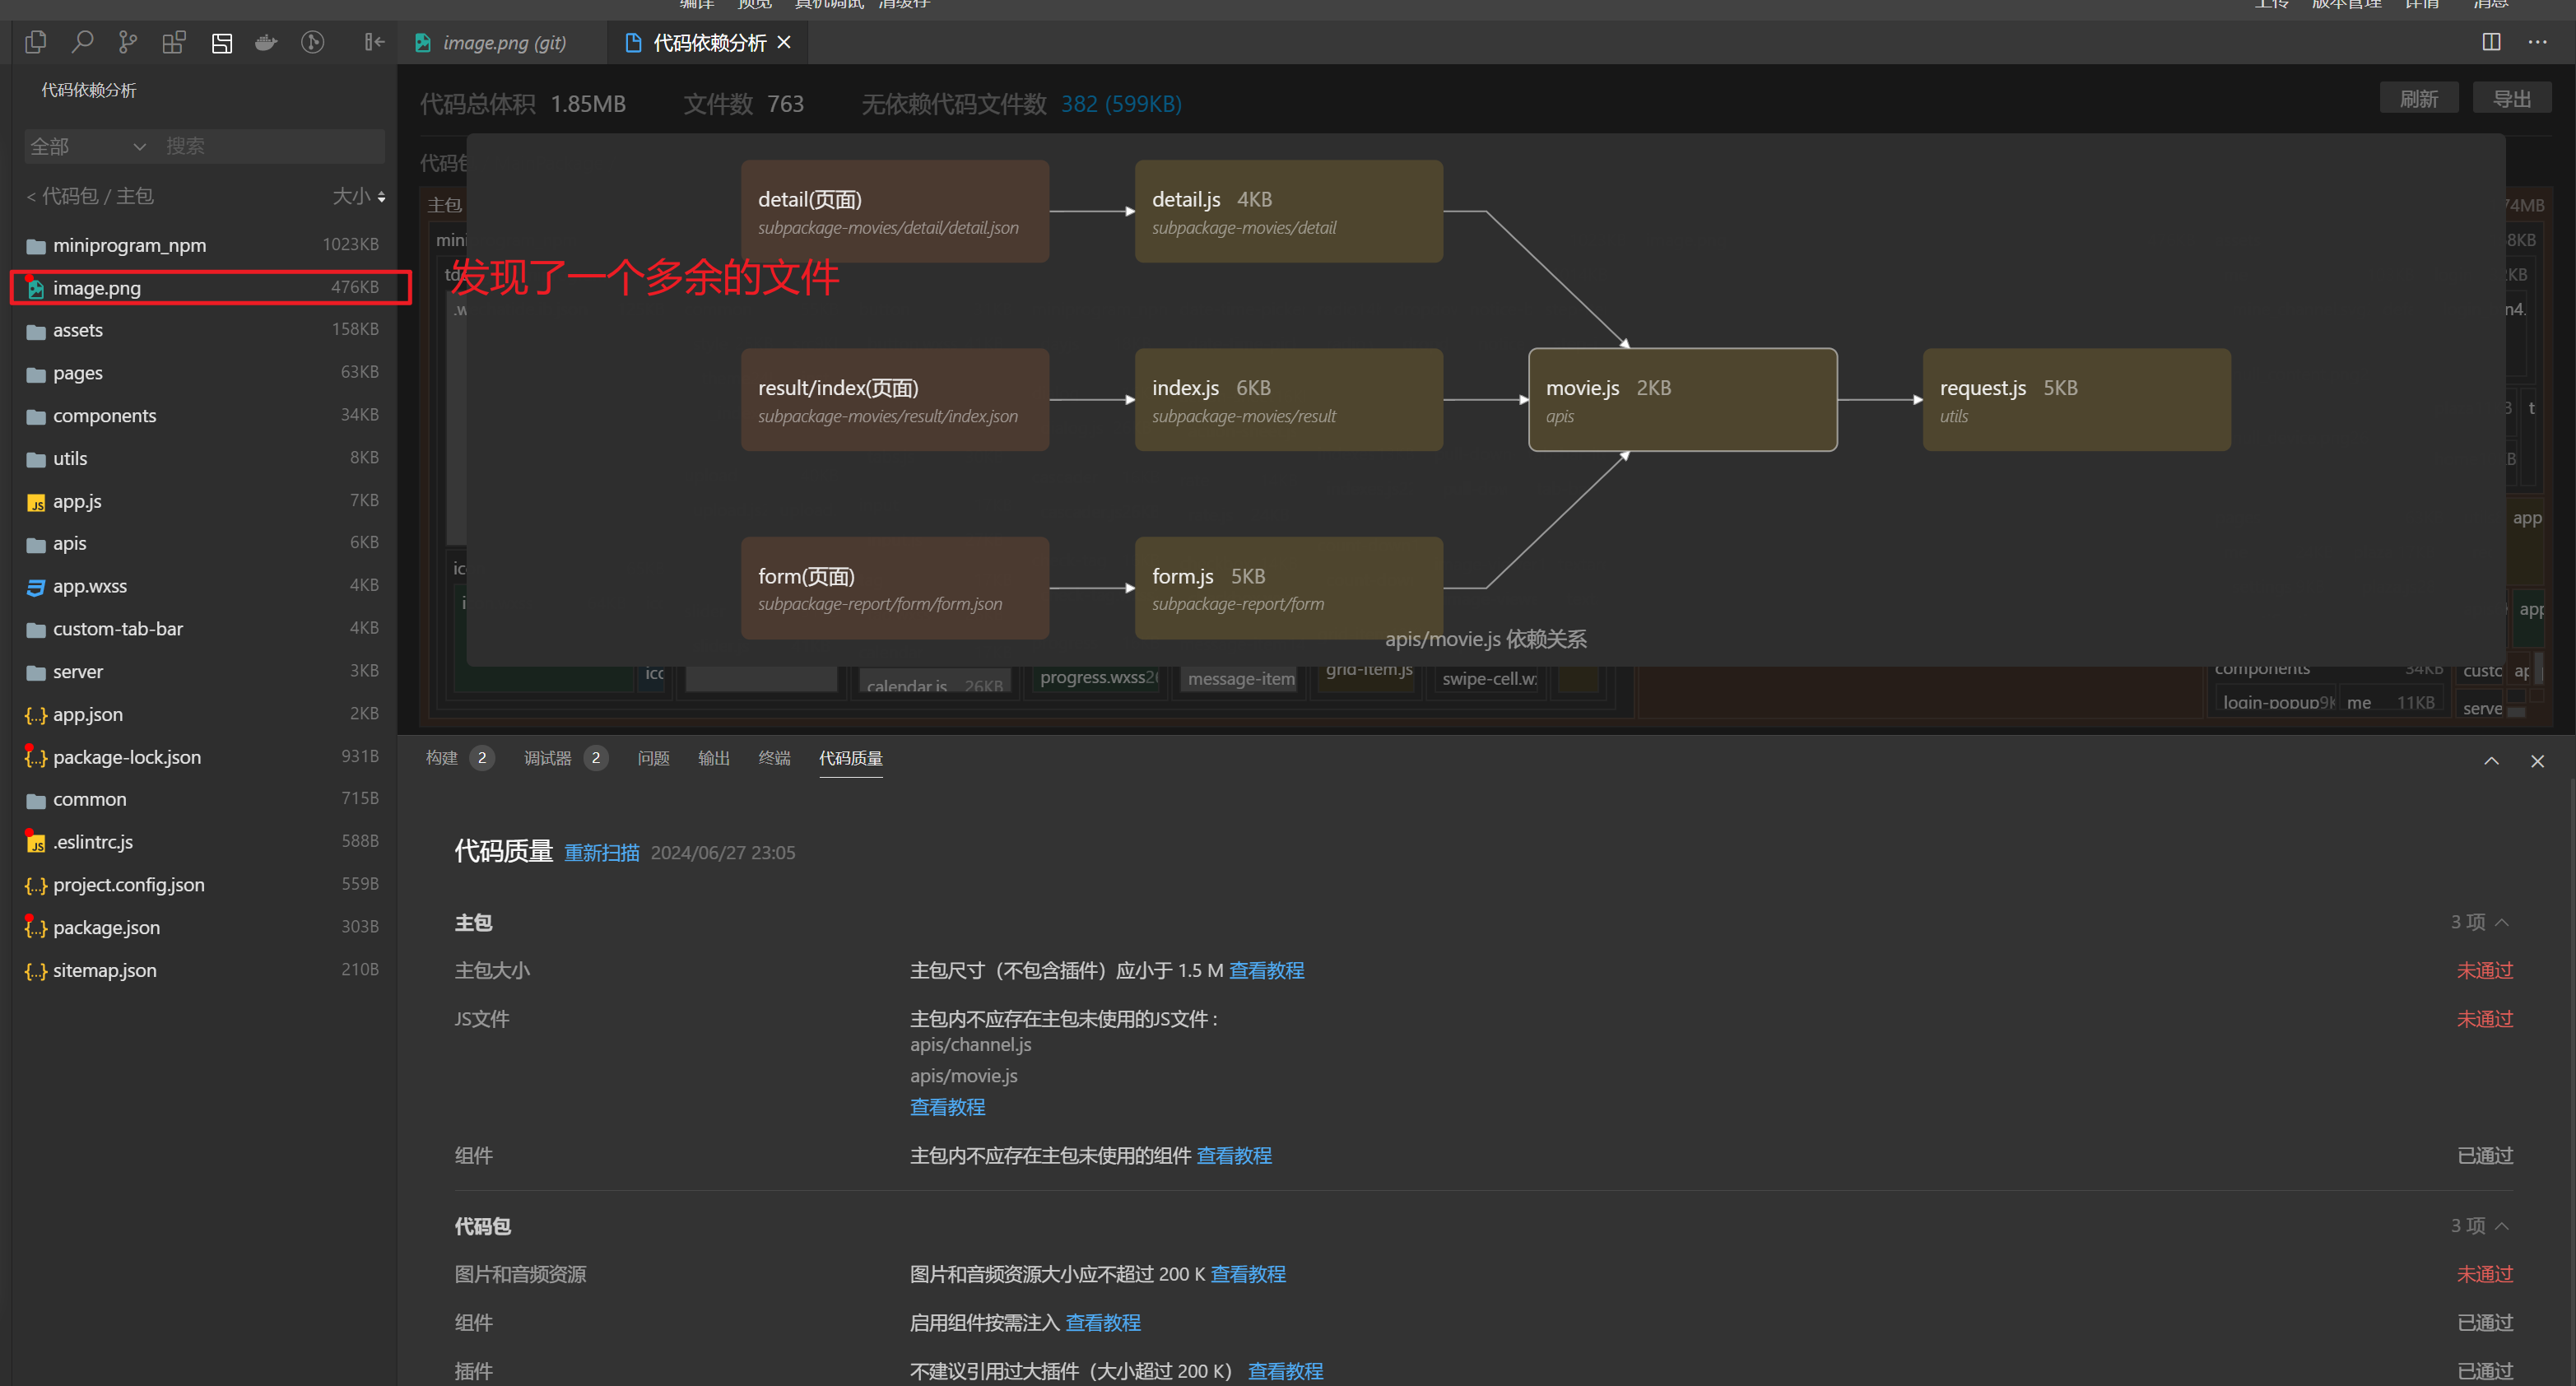The image size is (2576, 1386).
Task: Close the bottom panel
Action: (2537, 761)
